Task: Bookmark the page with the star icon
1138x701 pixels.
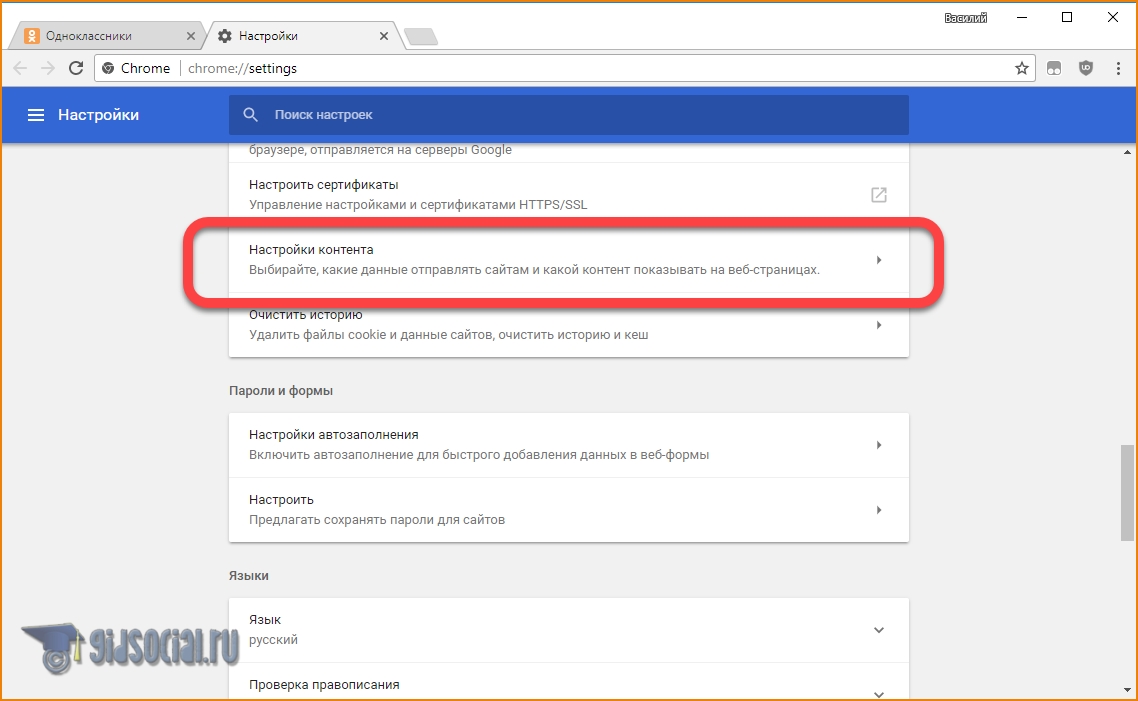Action: click(x=1021, y=68)
